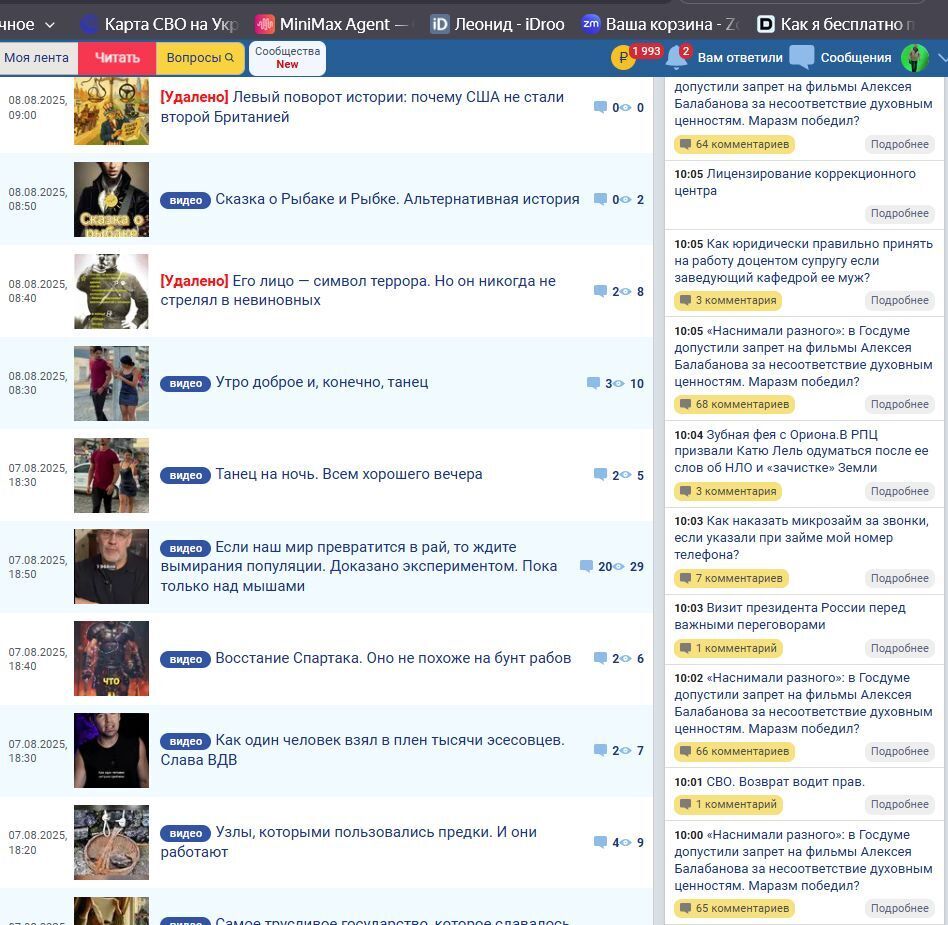Click thumbnail of Сказка о Рыбаке post

pos(111,199)
